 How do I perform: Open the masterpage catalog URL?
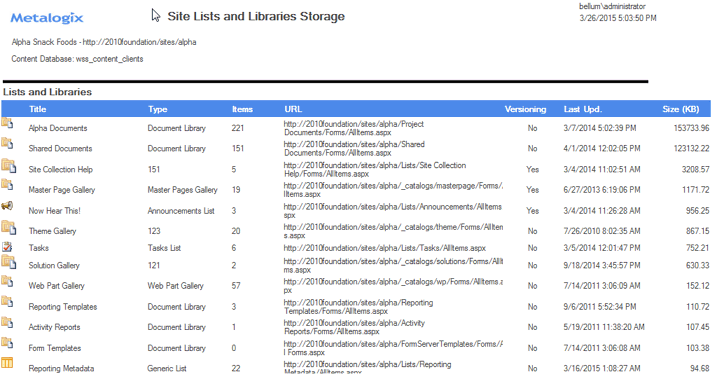pyautogui.click(x=393, y=190)
